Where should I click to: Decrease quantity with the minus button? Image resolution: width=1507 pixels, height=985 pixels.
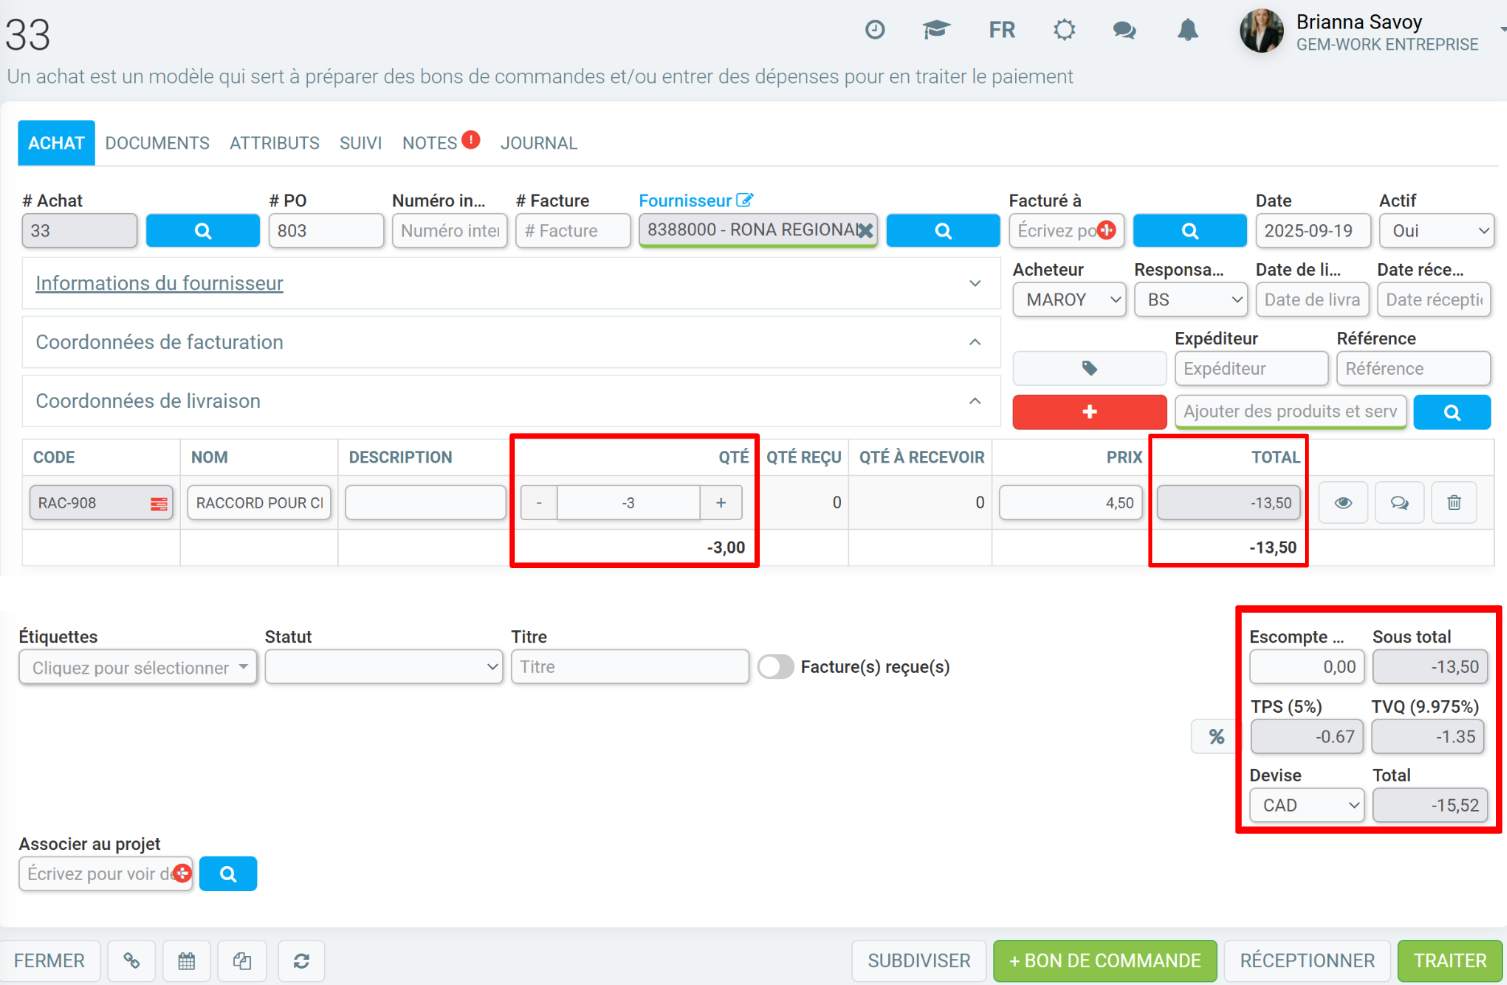click(x=539, y=502)
